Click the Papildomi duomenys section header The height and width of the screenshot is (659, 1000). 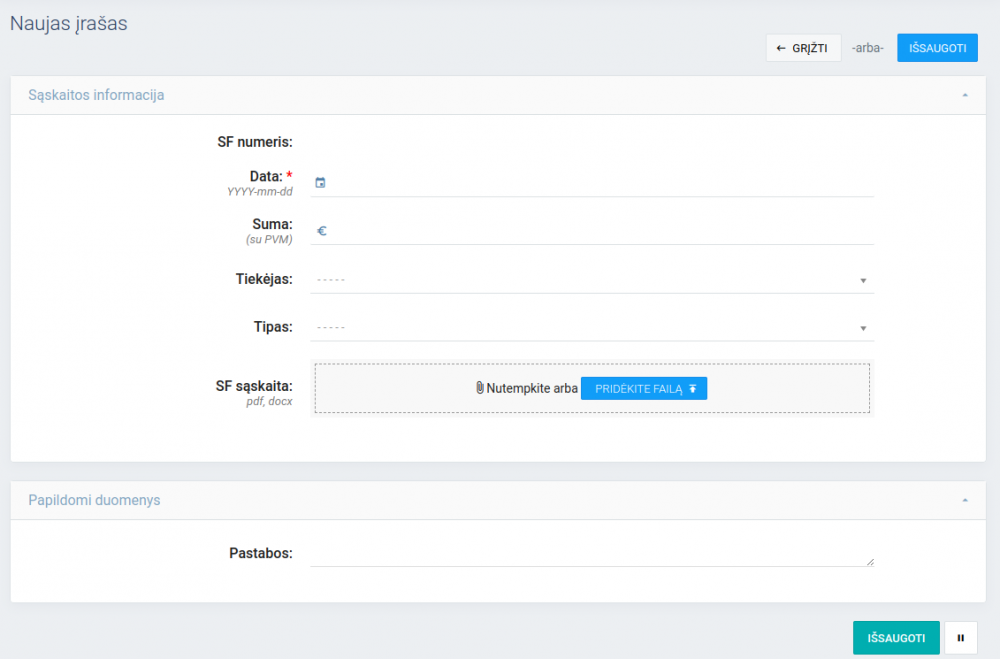(x=94, y=500)
